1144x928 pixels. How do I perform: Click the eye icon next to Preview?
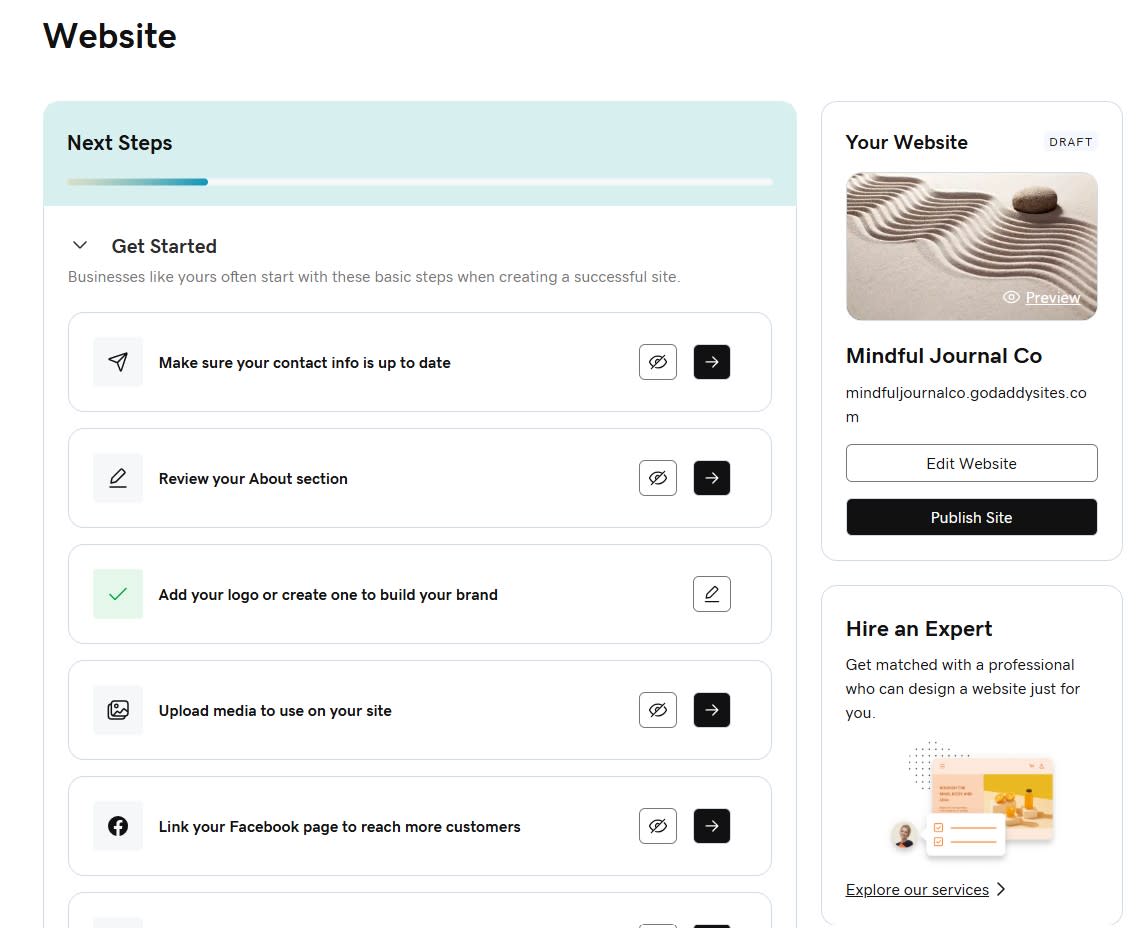(1011, 297)
